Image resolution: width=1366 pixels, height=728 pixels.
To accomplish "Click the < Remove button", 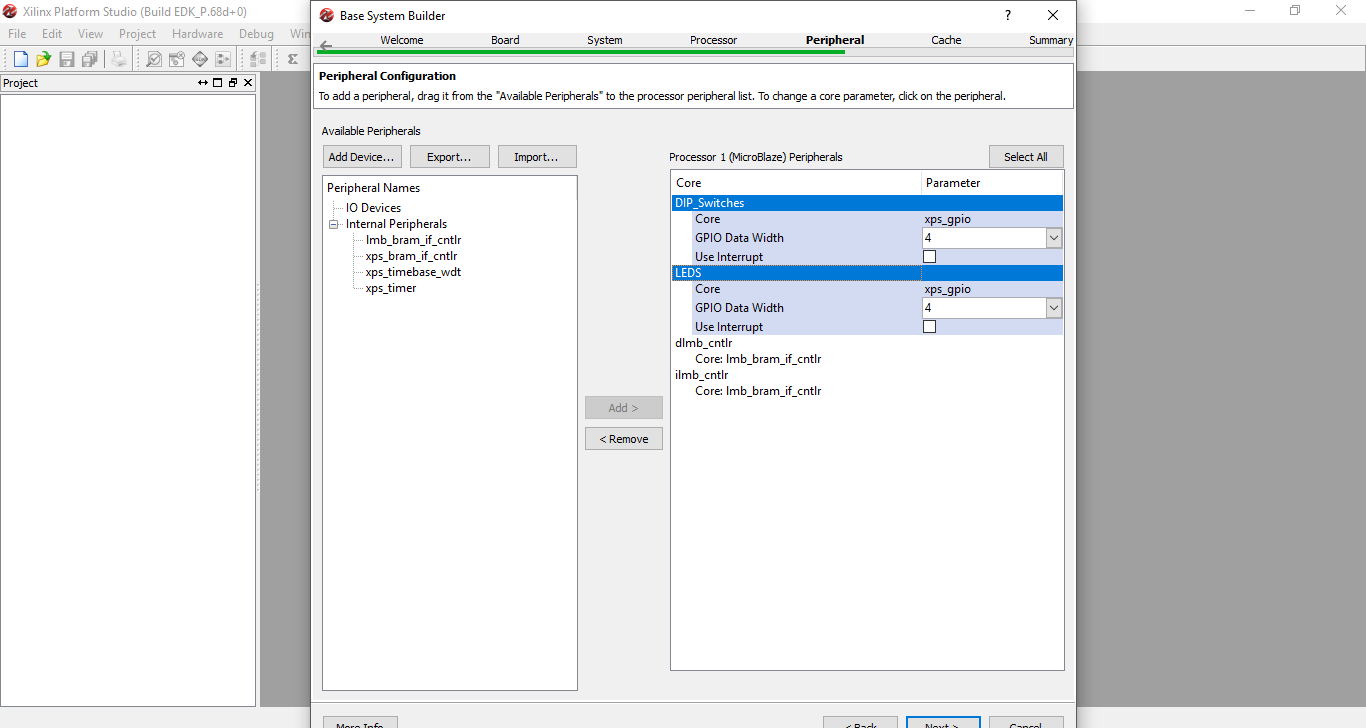I will (x=624, y=439).
